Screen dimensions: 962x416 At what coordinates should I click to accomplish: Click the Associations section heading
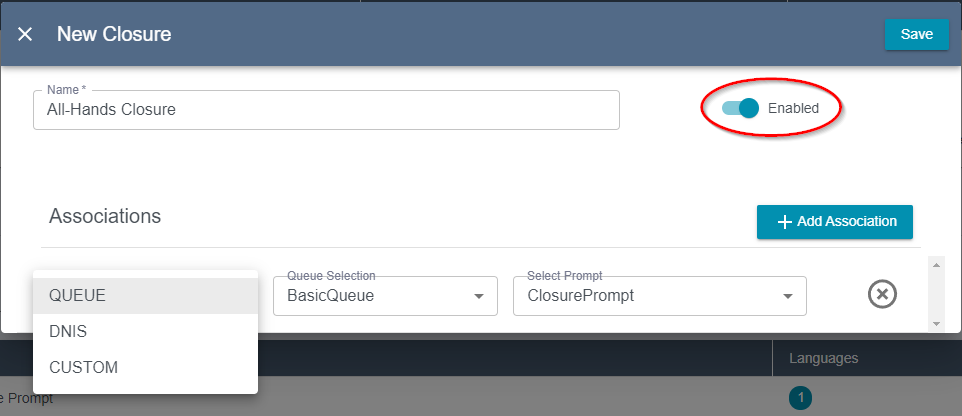coord(105,216)
